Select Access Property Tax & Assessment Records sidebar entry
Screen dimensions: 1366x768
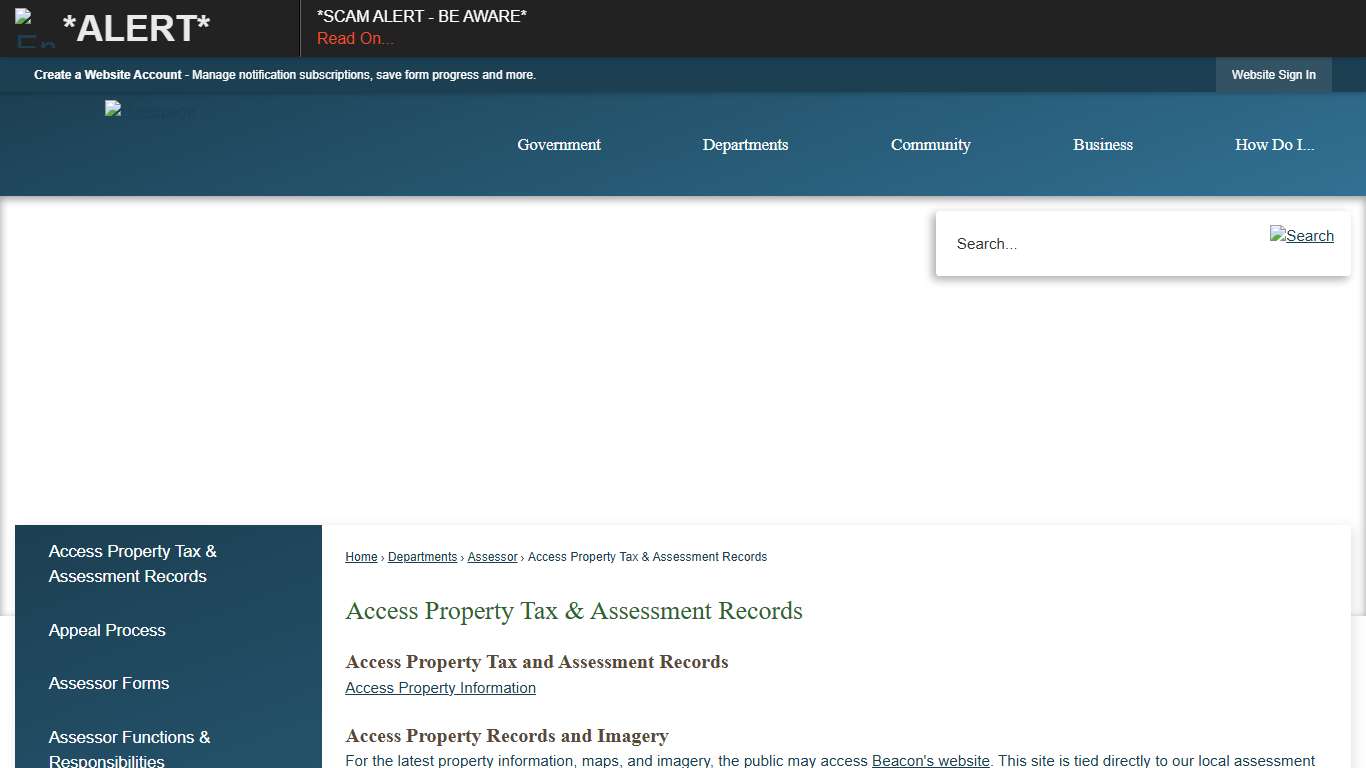pos(132,563)
